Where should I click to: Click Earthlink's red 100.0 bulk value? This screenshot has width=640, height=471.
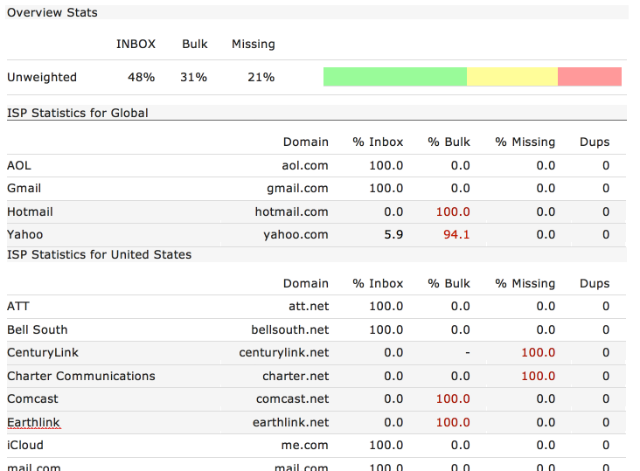pyautogui.click(x=453, y=422)
